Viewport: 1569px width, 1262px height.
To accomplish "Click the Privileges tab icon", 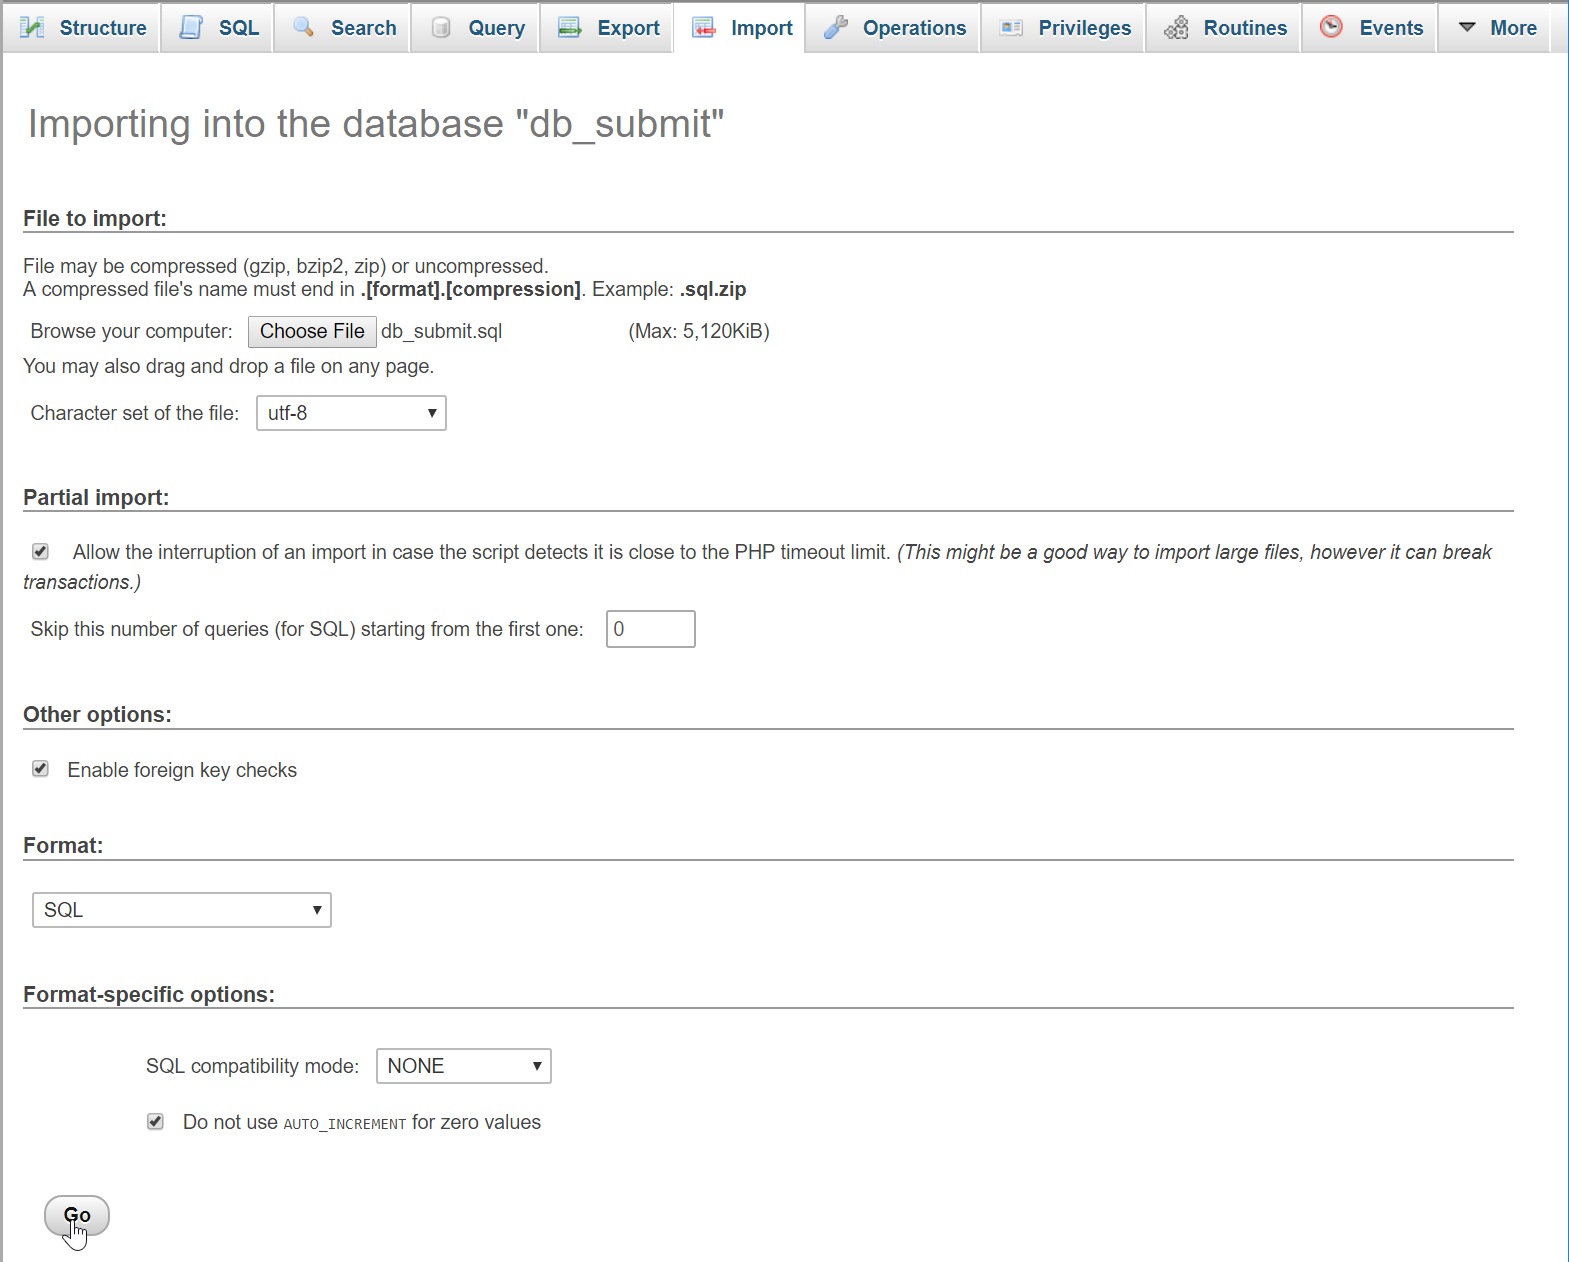I will click(1011, 28).
